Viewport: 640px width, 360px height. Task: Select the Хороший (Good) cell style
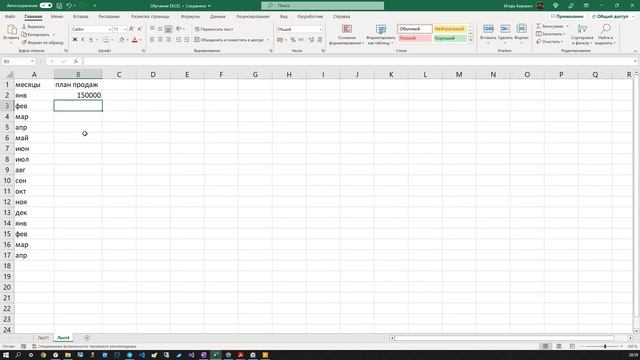coord(450,38)
